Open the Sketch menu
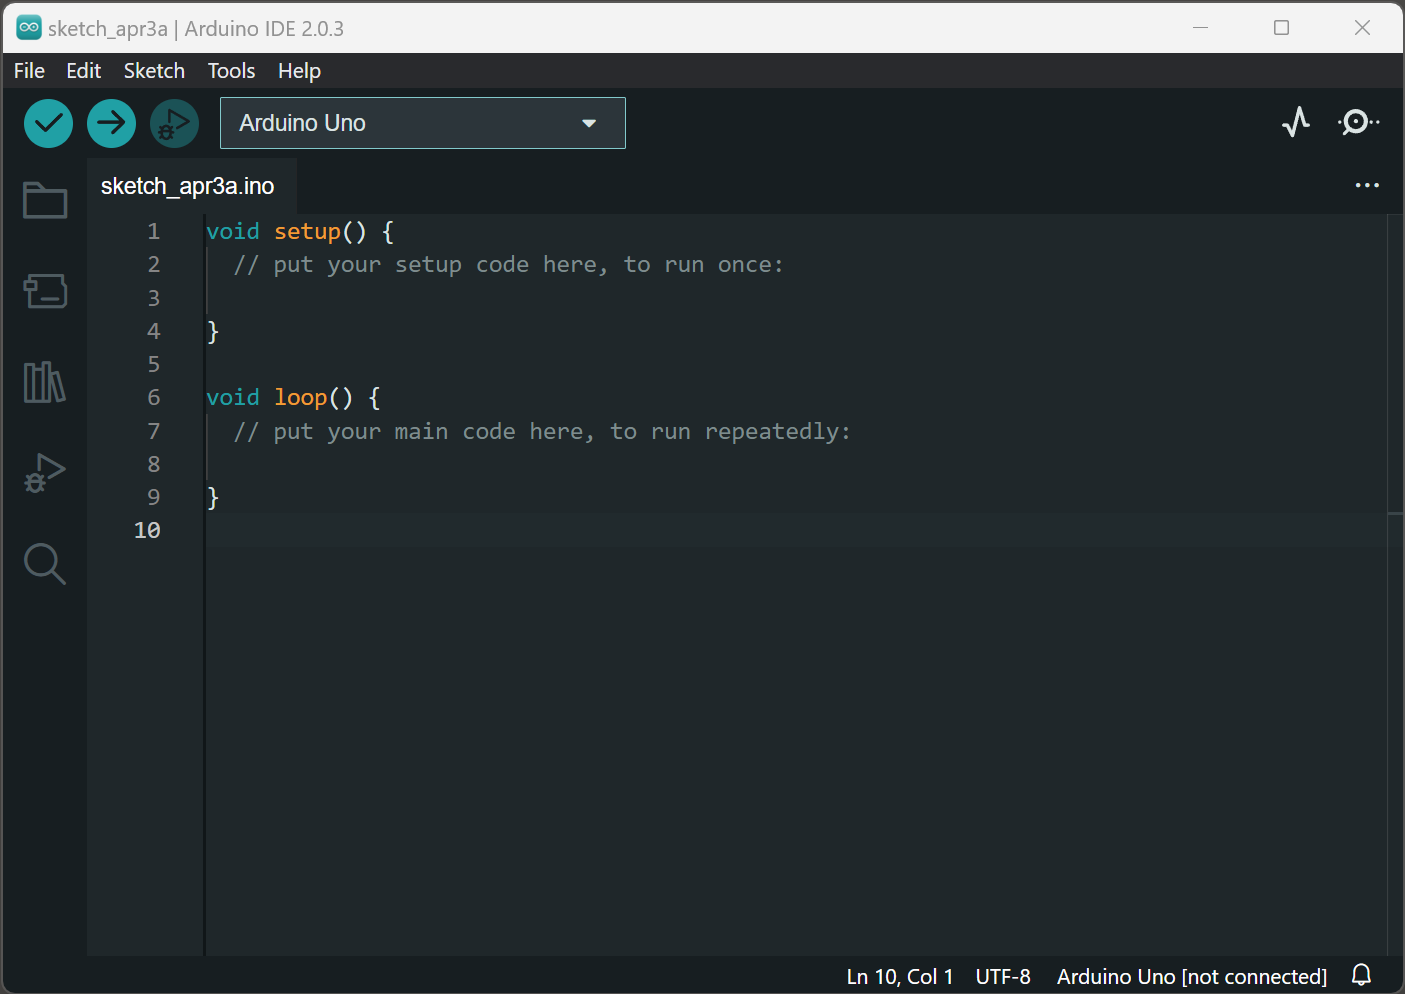The height and width of the screenshot is (994, 1405). coord(154,71)
